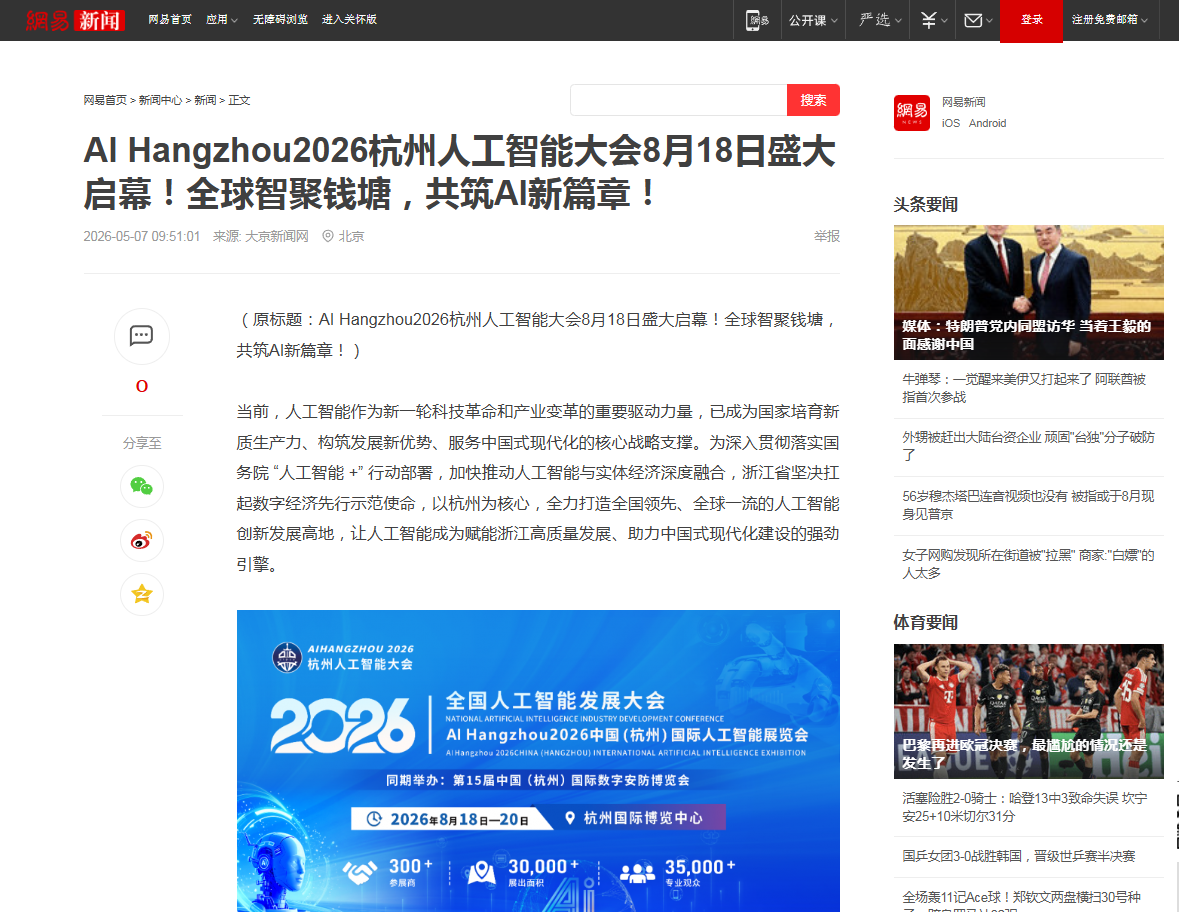Open the 注册免费邮箱 dropdown

(1110, 20)
